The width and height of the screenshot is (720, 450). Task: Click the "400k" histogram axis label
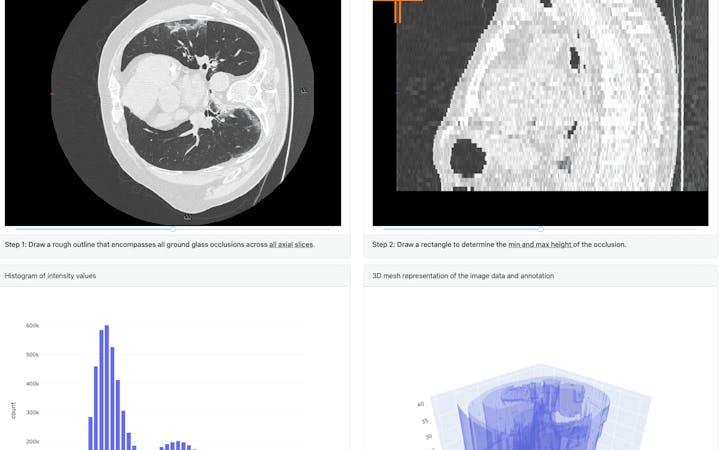(33, 383)
